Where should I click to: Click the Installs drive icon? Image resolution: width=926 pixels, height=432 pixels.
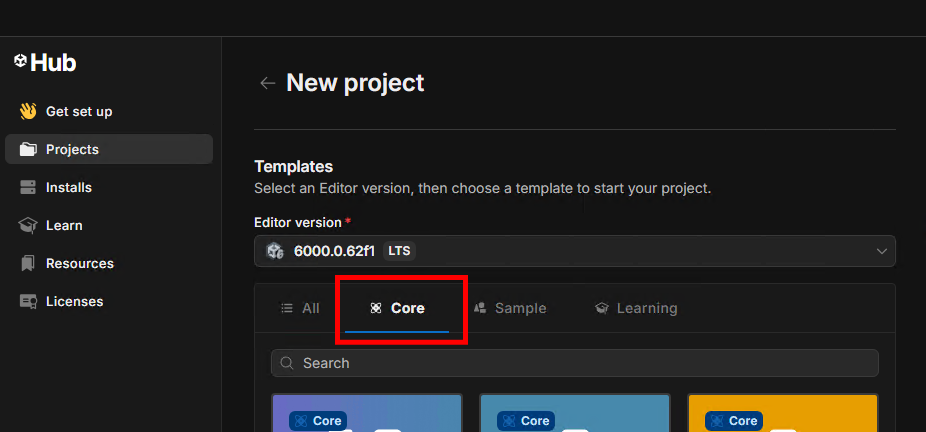point(28,187)
